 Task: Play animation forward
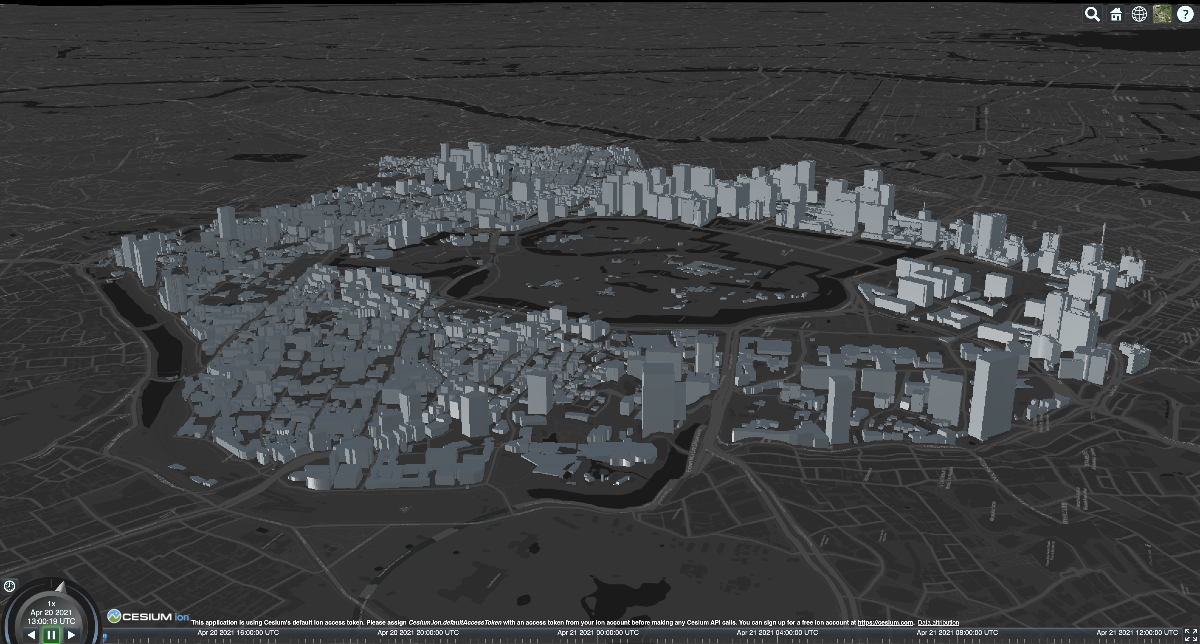coord(71,635)
